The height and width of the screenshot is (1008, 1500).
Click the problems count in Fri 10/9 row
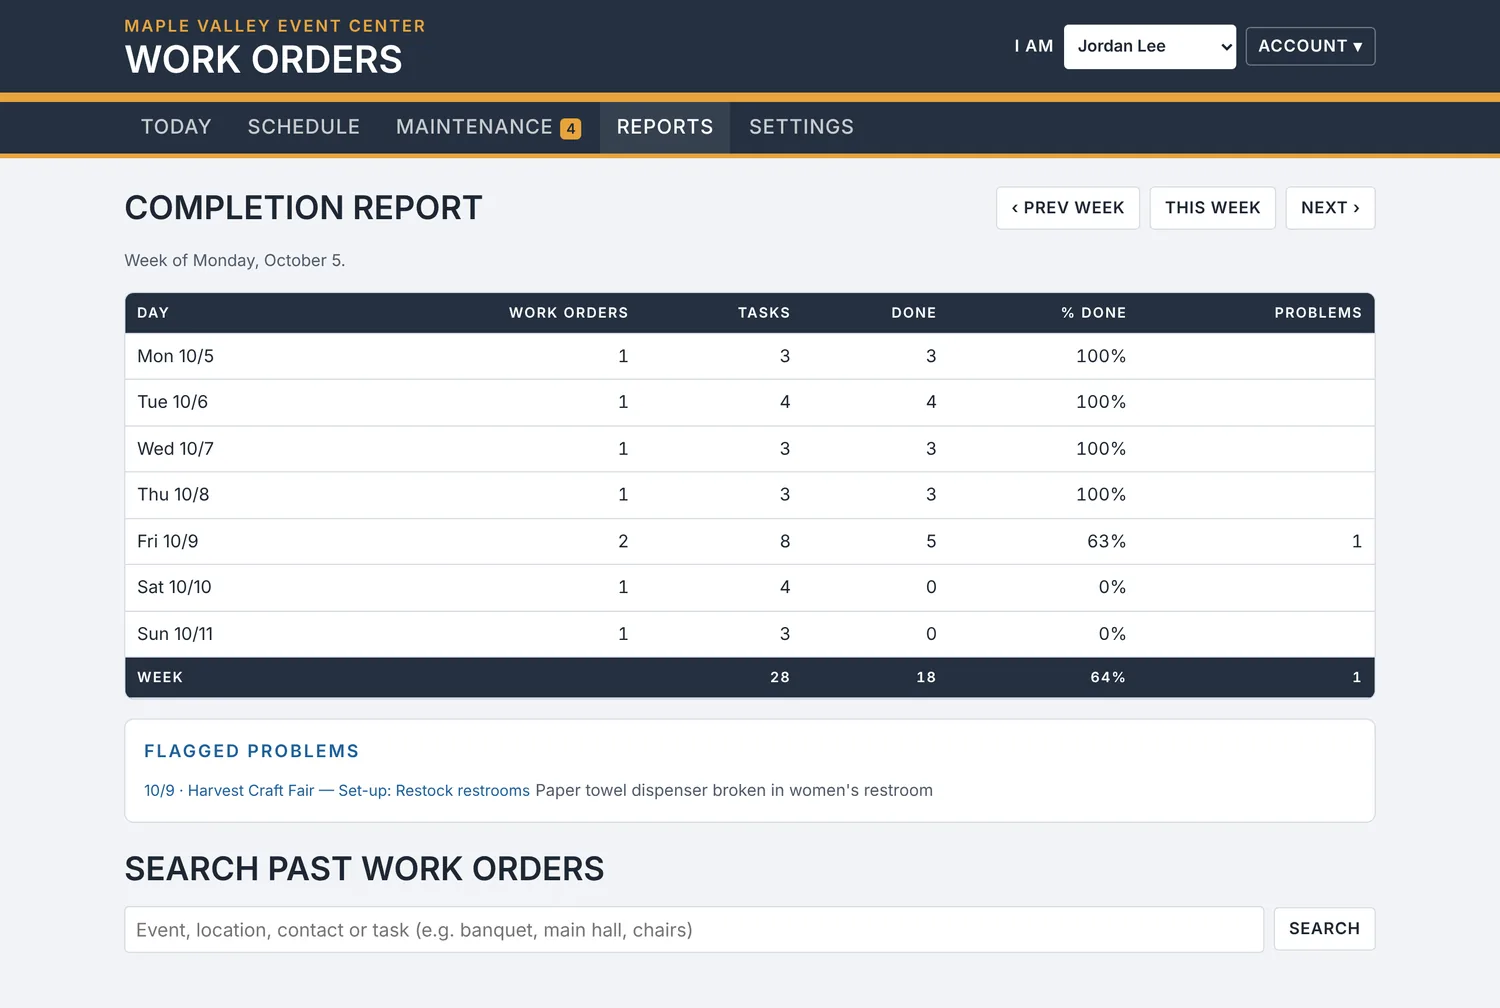1357,541
